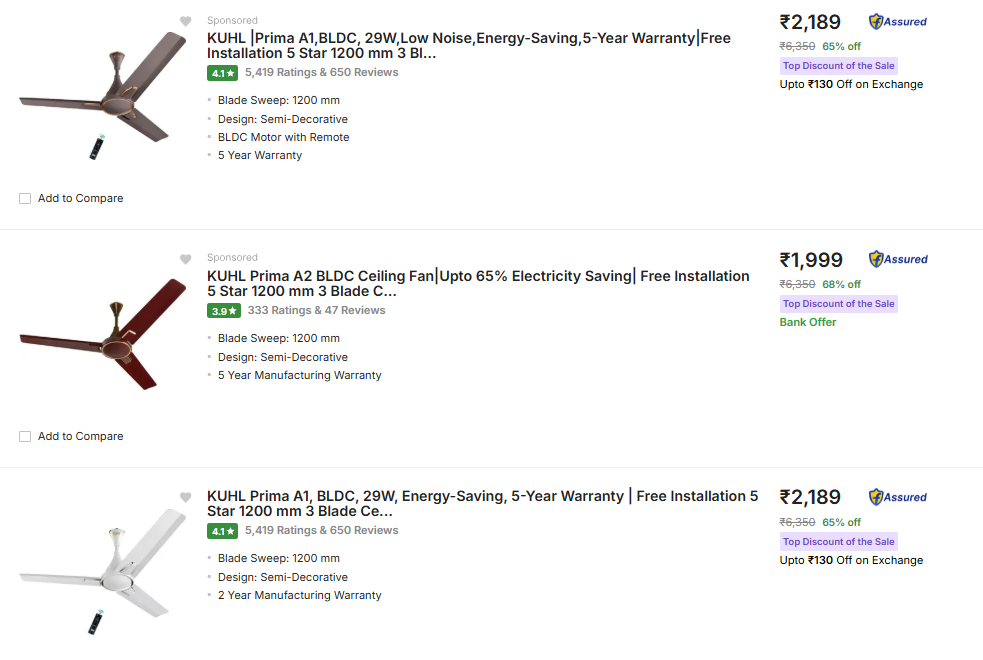Screen dimensions: 983x660
Task: Click the 4.1 star badge on the Low Noise listing
Action: [x=223, y=73]
